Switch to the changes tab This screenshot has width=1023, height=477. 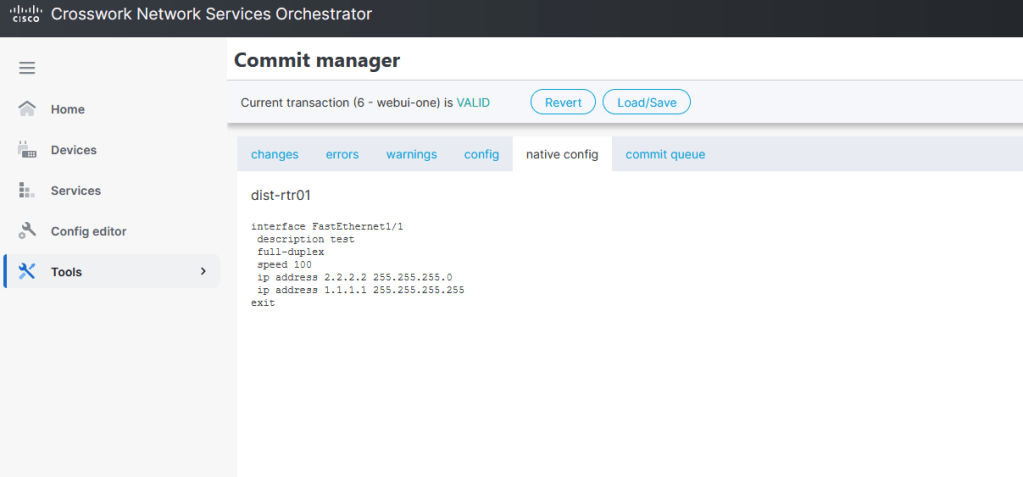tap(275, 154)
